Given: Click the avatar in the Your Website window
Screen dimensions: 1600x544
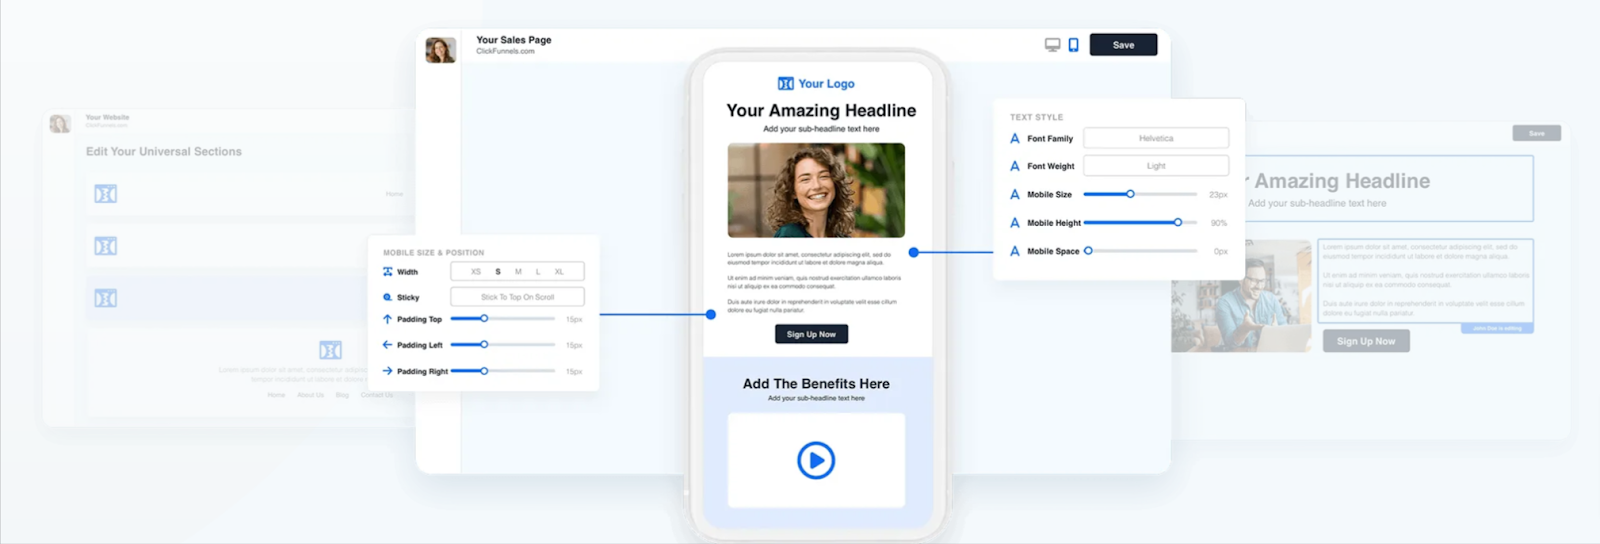Looking at the screenshot, I should [60, 124].
